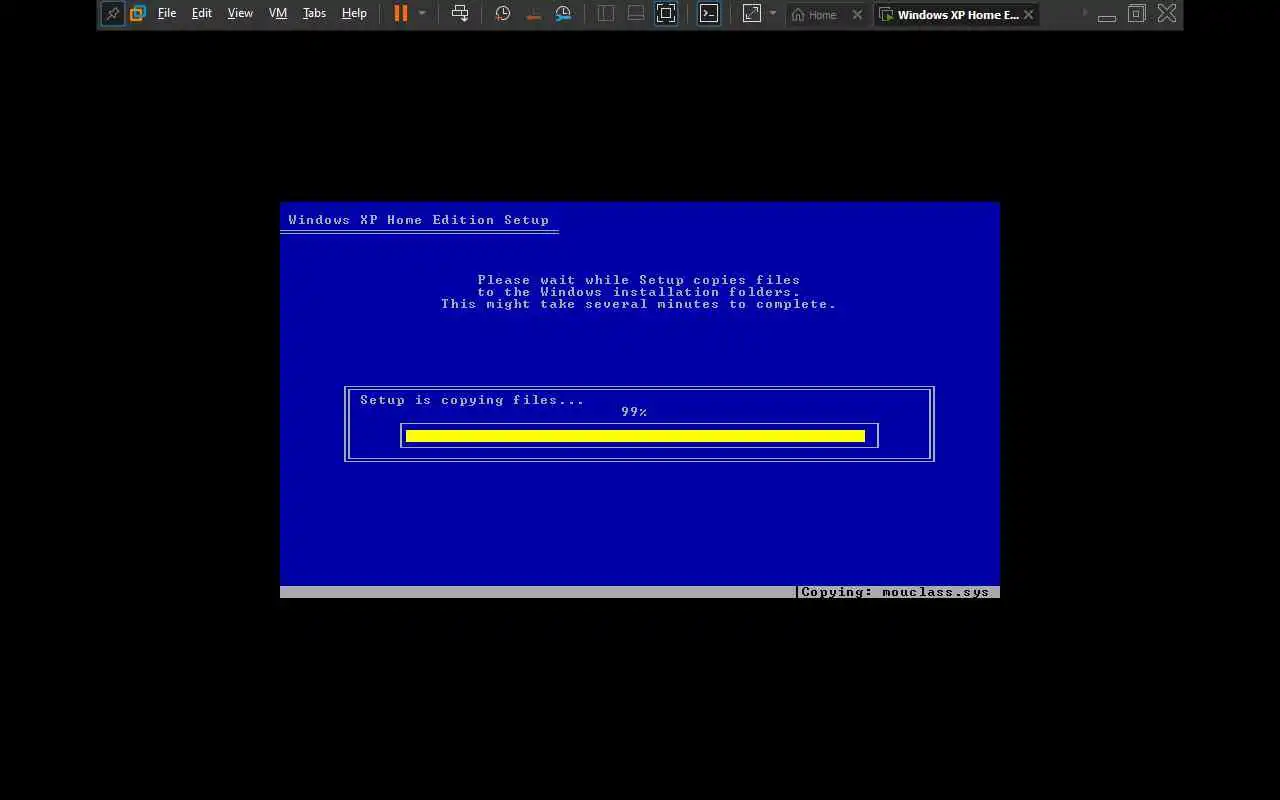
Task: Open the VM menu
Action: [278, 14]
